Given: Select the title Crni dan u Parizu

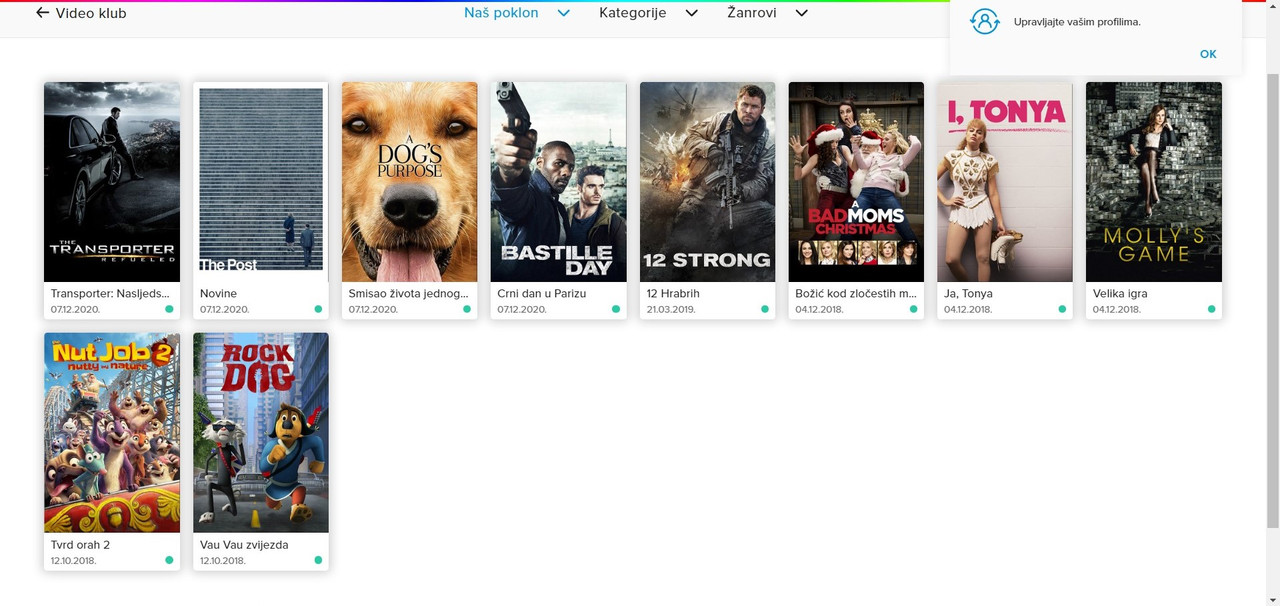Looking at the screenshot, I should pos(541,294).
